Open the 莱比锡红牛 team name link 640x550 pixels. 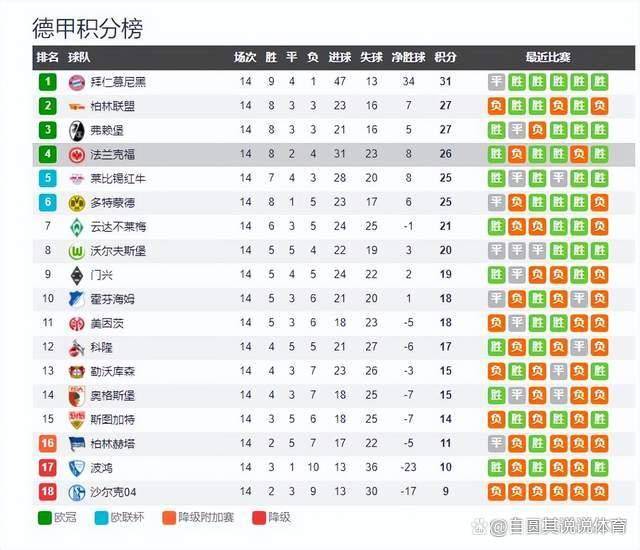[x=118, y=179]
